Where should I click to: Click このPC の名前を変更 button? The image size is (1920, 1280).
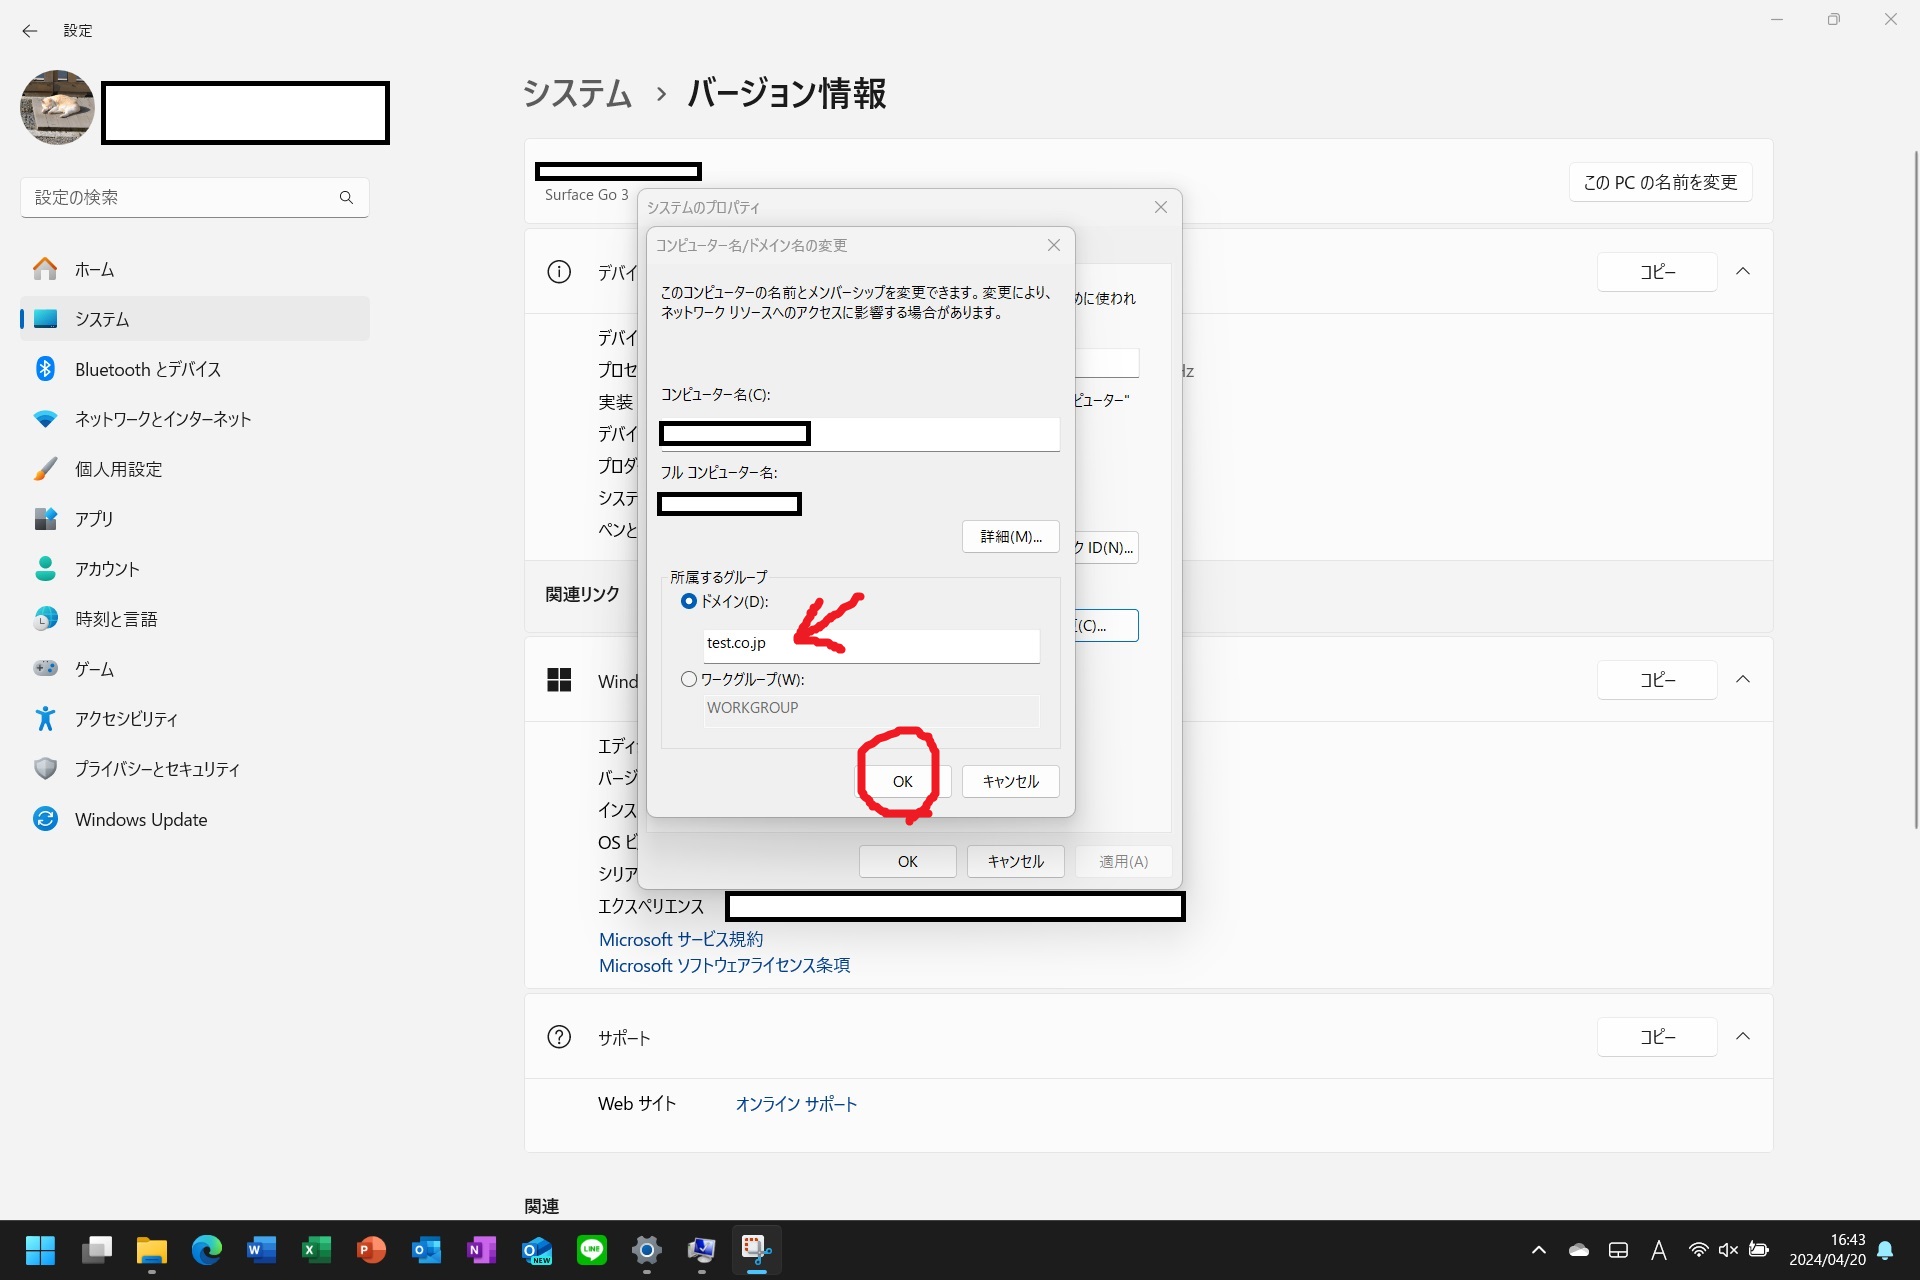click(1660, 182)
